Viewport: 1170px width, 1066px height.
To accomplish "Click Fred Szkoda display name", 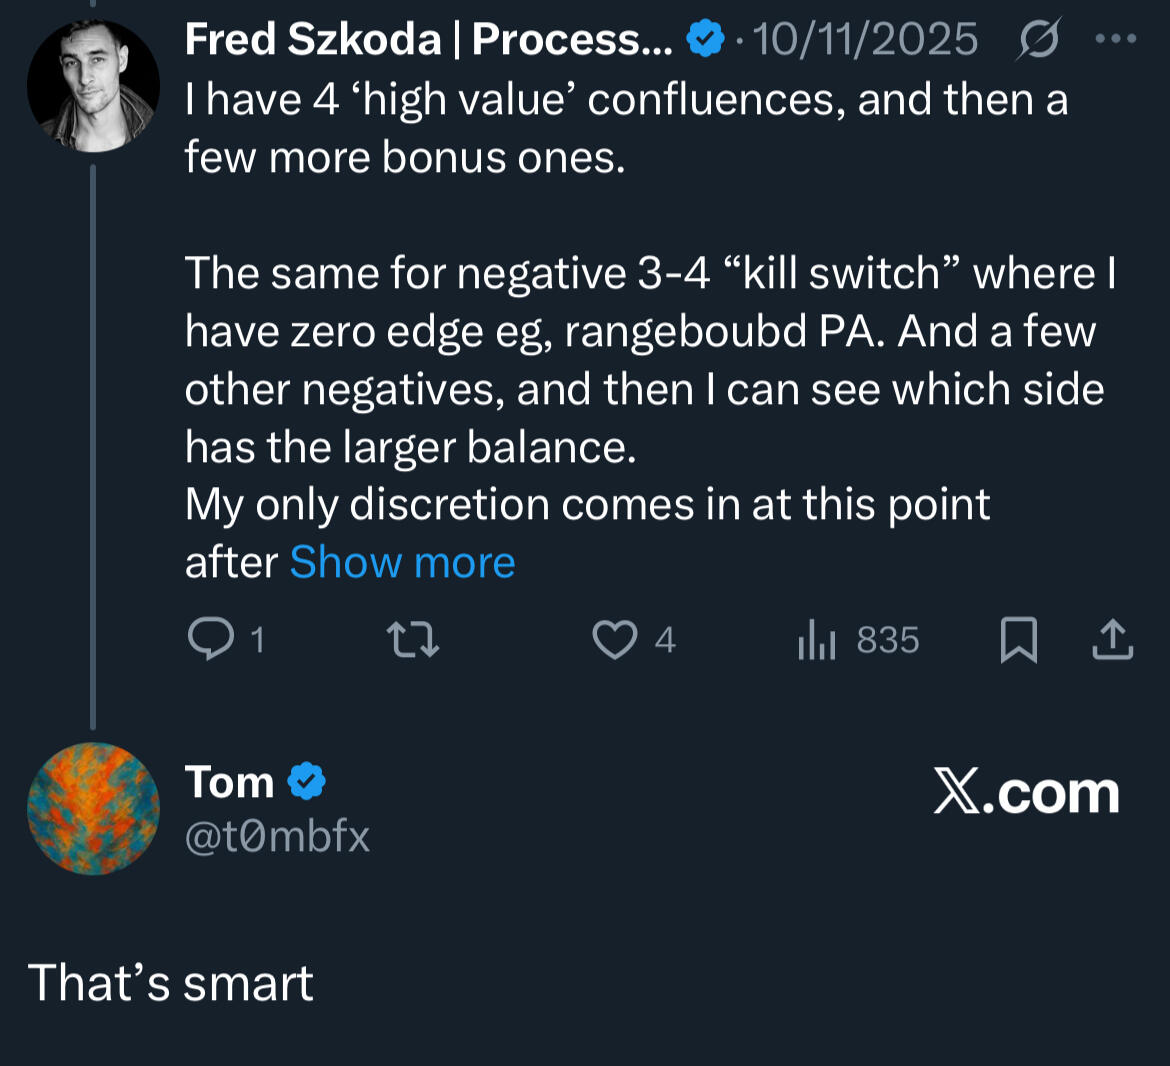I will pos(428,40).
